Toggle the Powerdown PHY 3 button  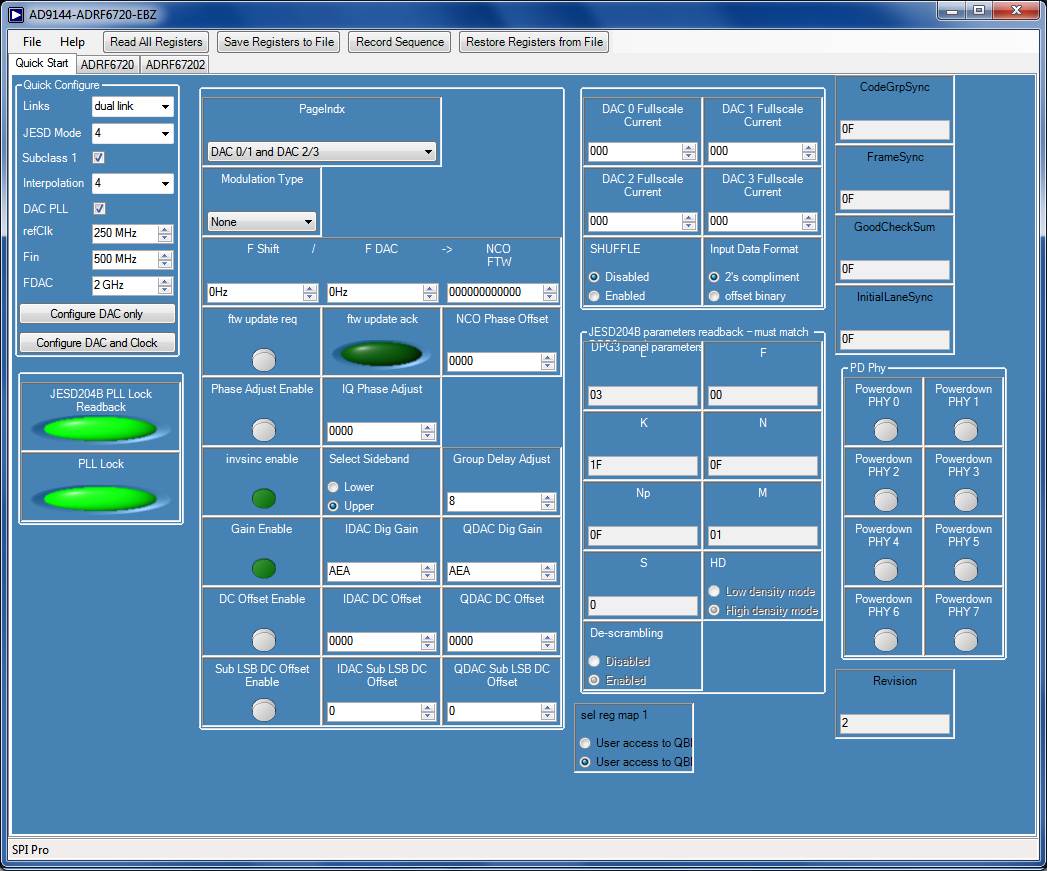tap(965, 500)
